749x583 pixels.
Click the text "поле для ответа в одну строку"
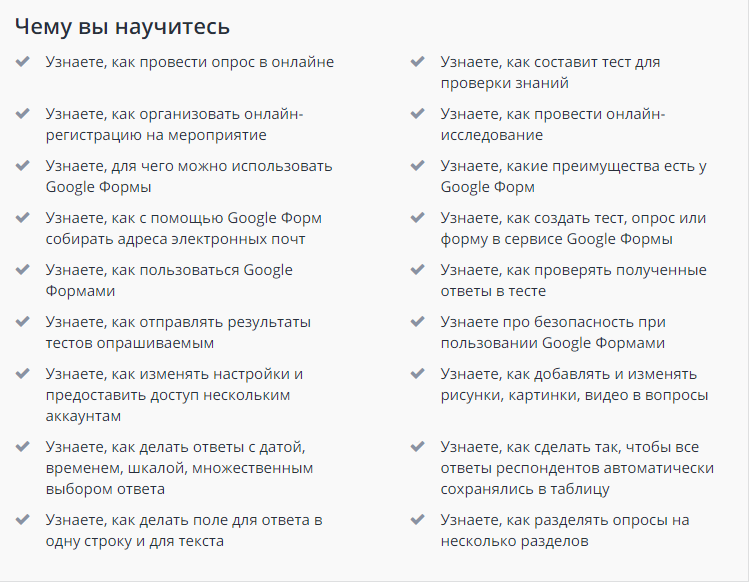click(184, 530)
